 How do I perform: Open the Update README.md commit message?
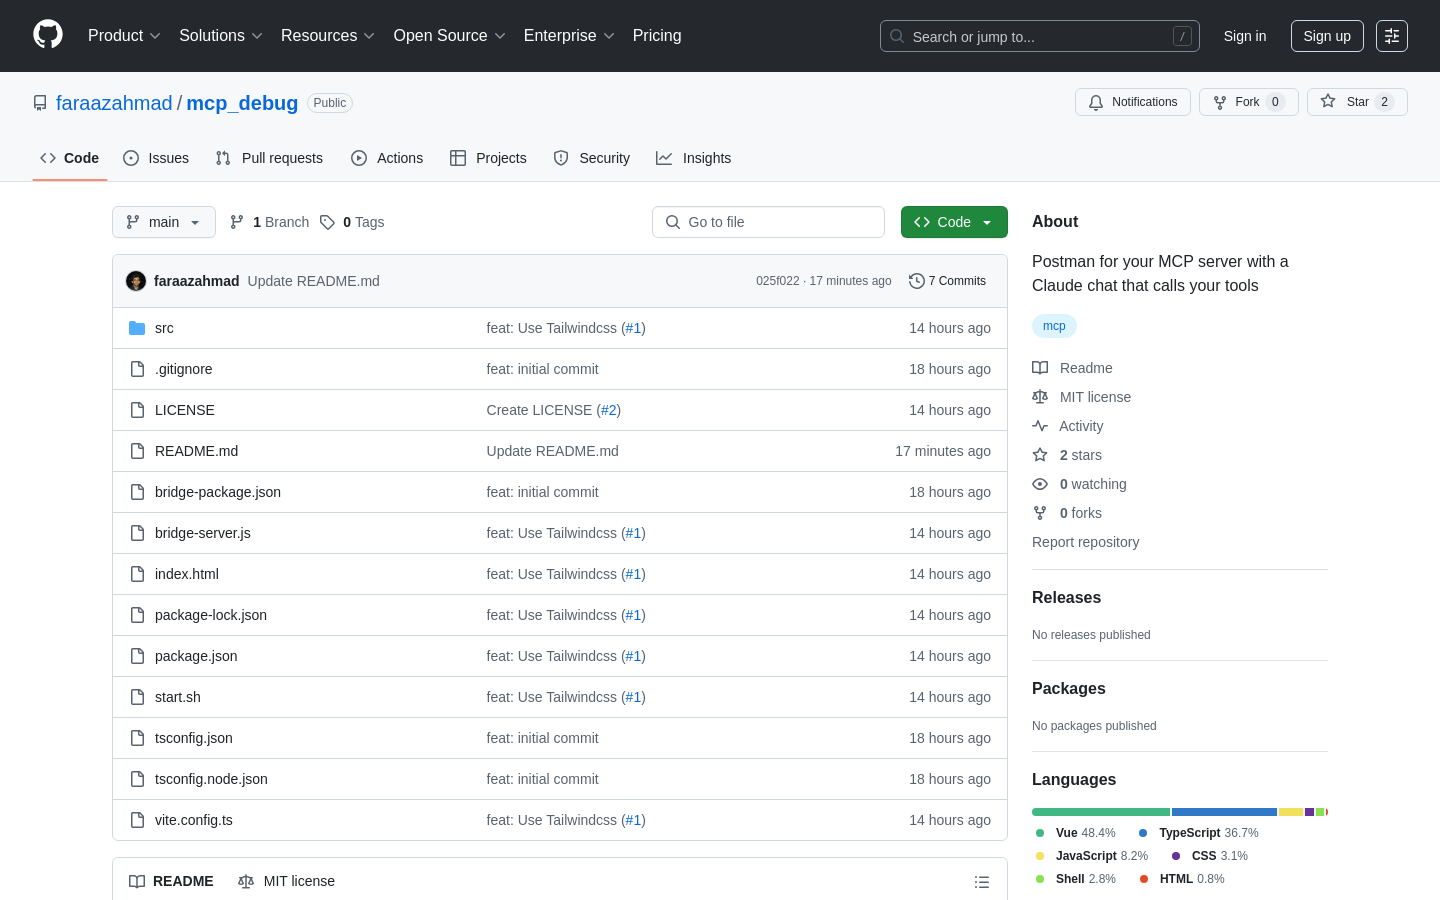(314, 281)
